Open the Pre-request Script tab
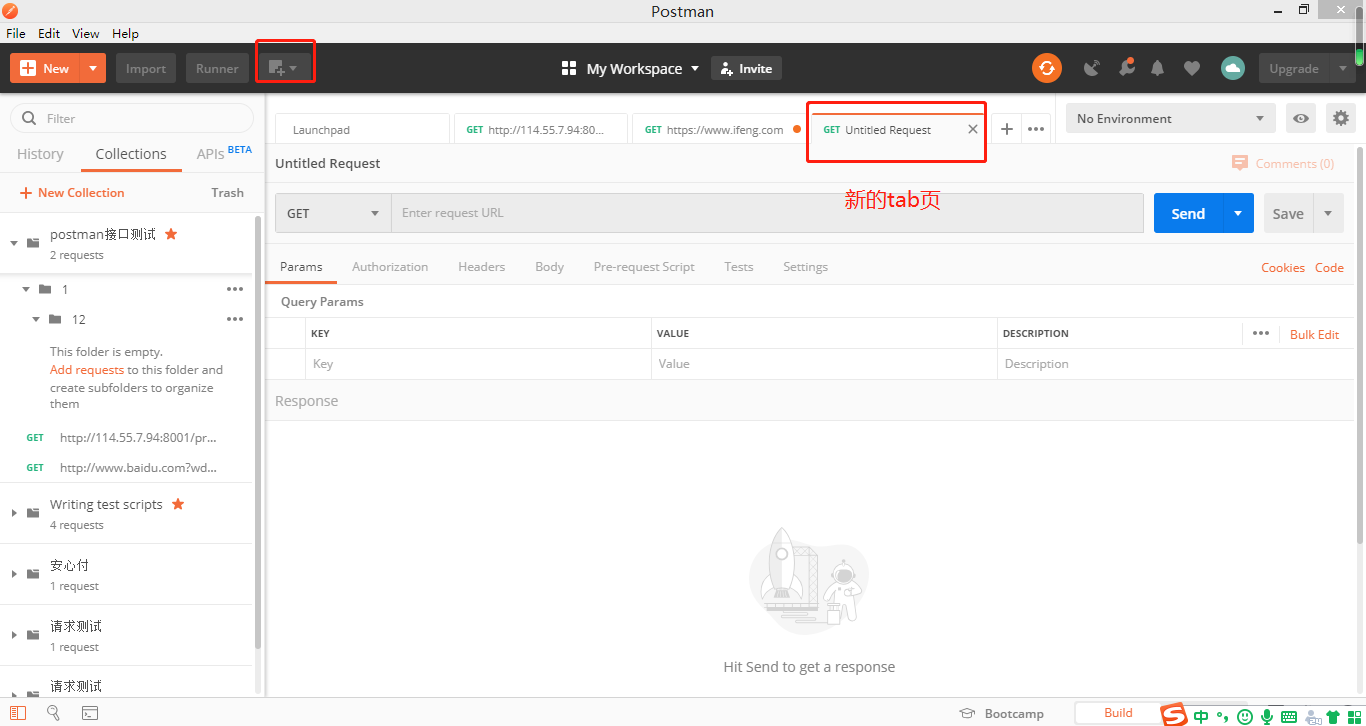This screenshot has height=726, width=1366. 644,266
